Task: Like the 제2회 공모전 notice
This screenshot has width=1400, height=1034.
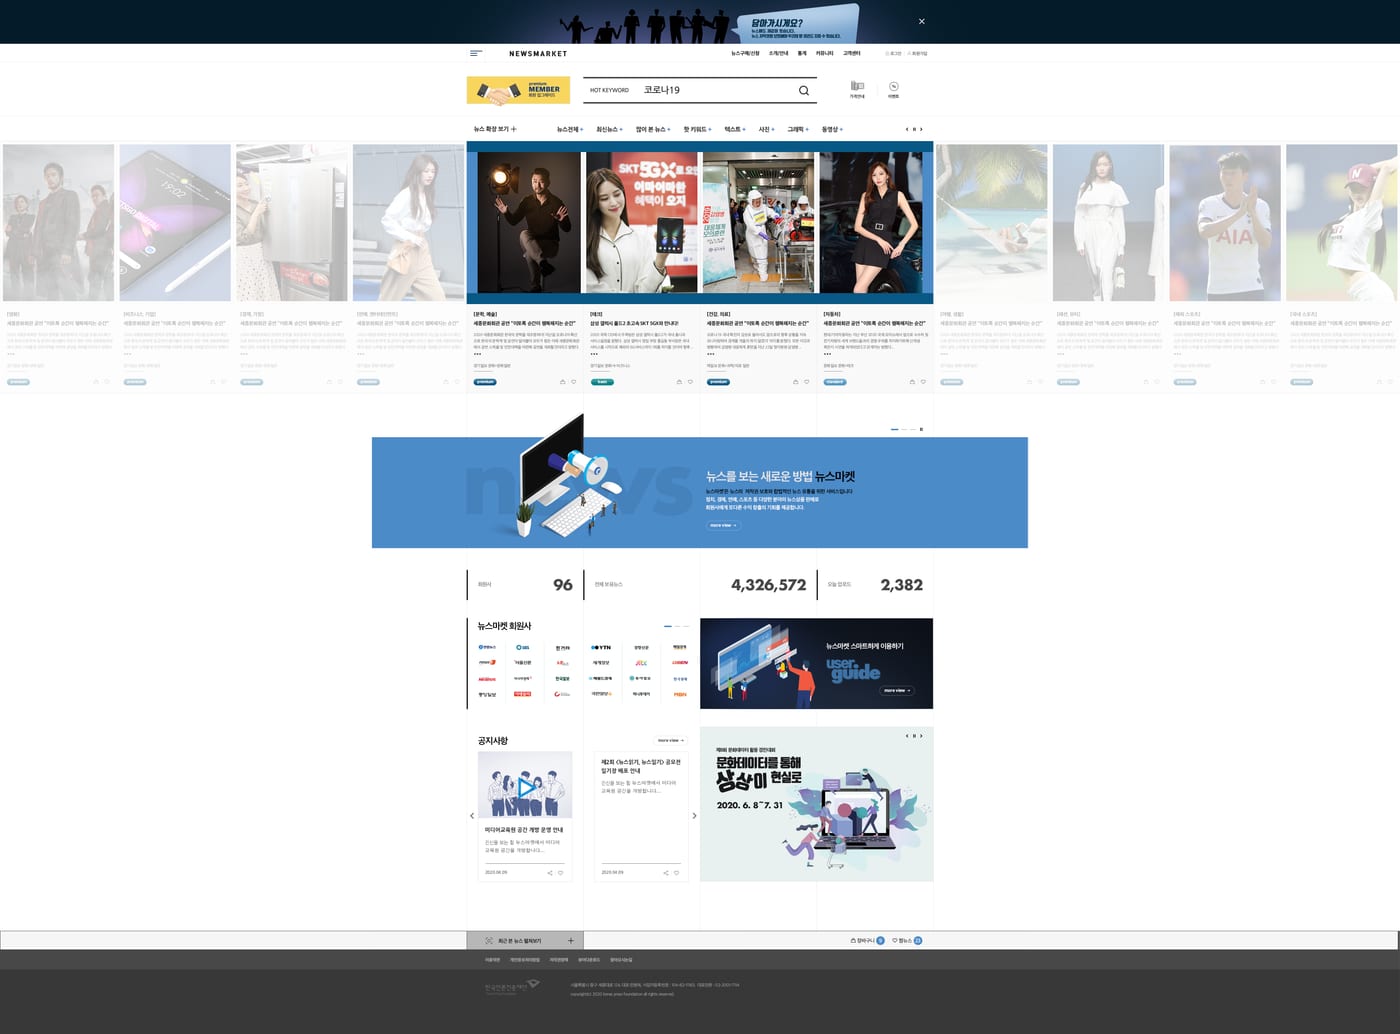Action: coord(676,873)
